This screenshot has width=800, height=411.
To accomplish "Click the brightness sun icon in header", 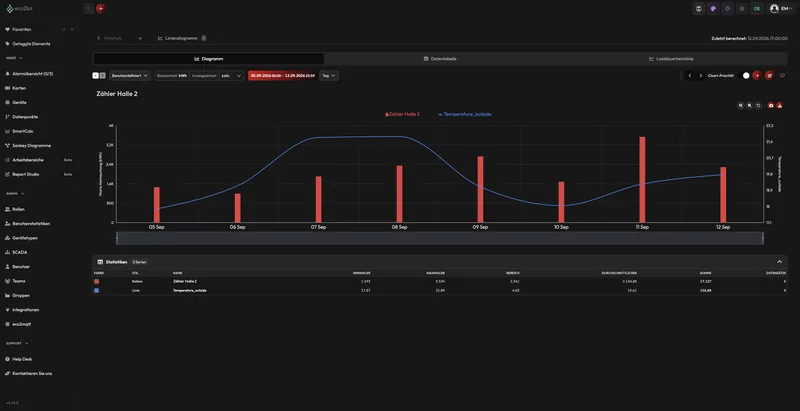I will click(728, 9).
